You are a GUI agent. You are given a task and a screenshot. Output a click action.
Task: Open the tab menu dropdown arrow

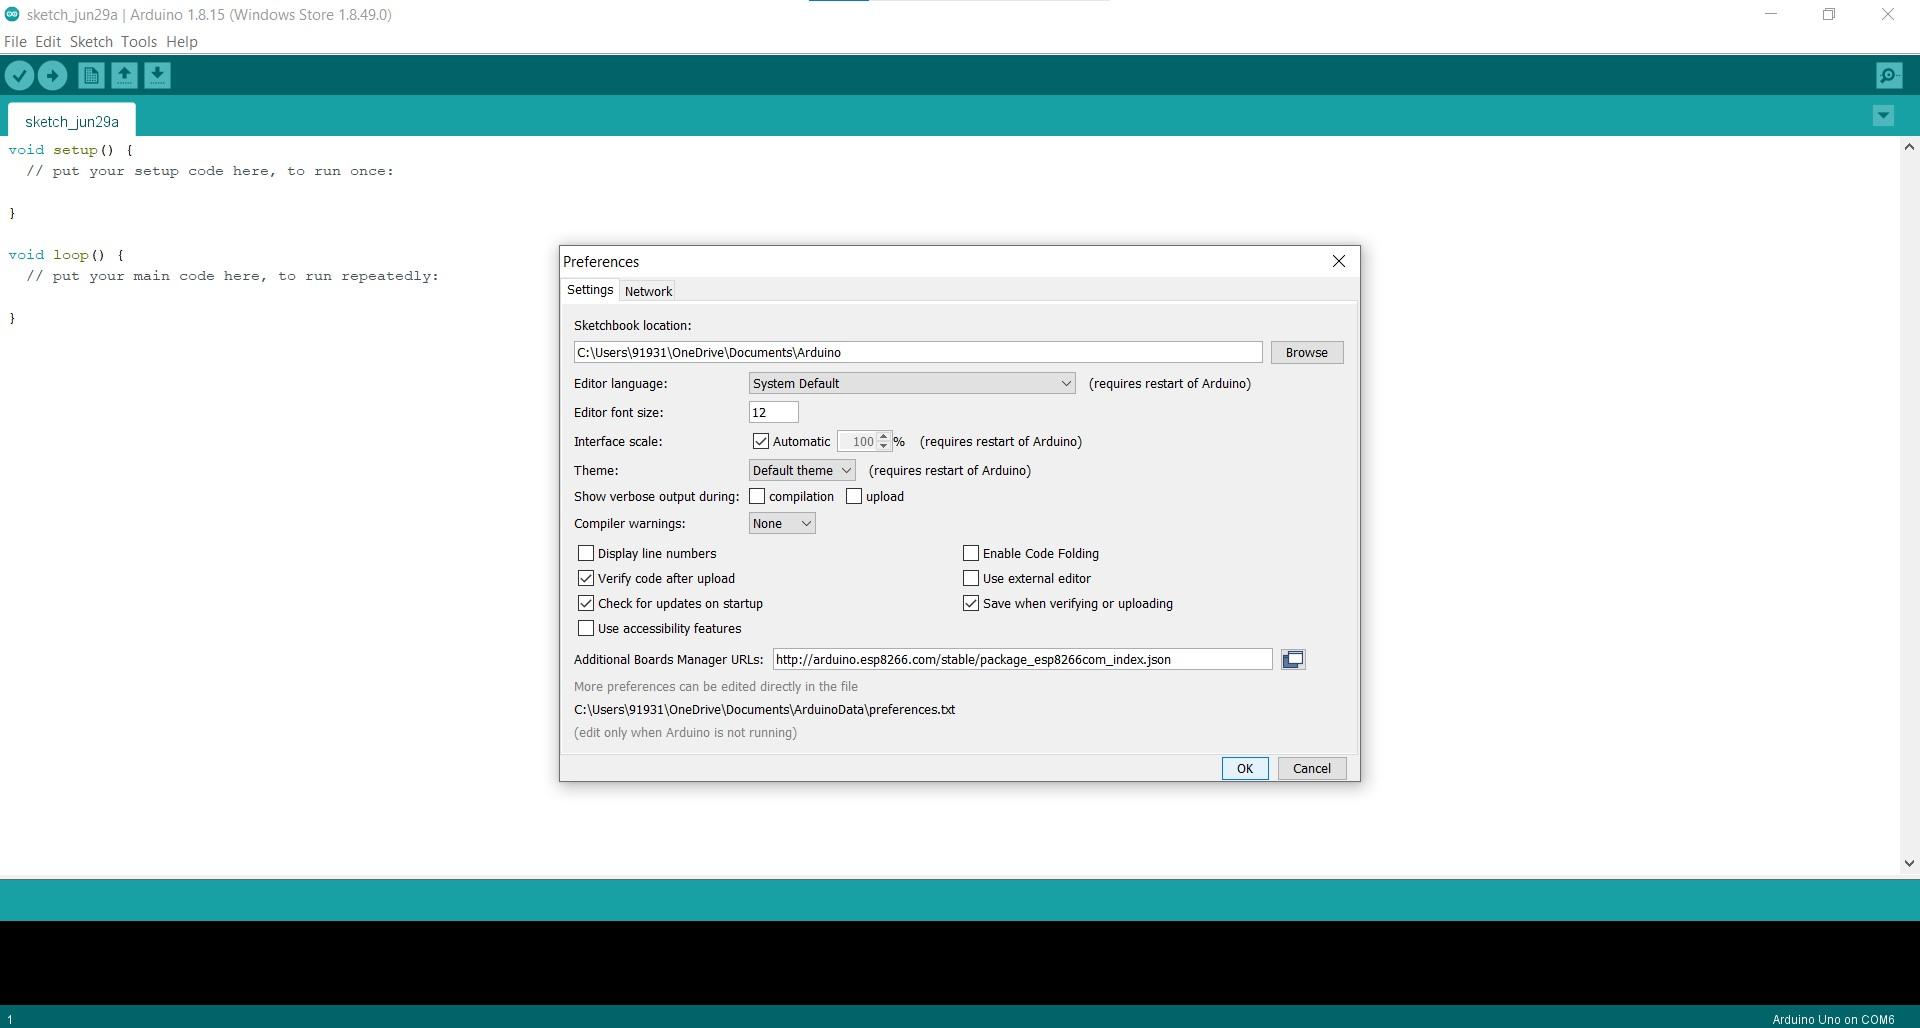point(1883,116)
